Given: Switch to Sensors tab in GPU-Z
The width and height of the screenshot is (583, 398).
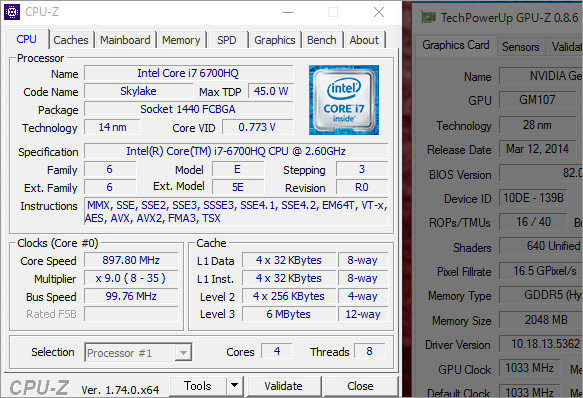Looking at the screenshot, I should coord(521,46).
